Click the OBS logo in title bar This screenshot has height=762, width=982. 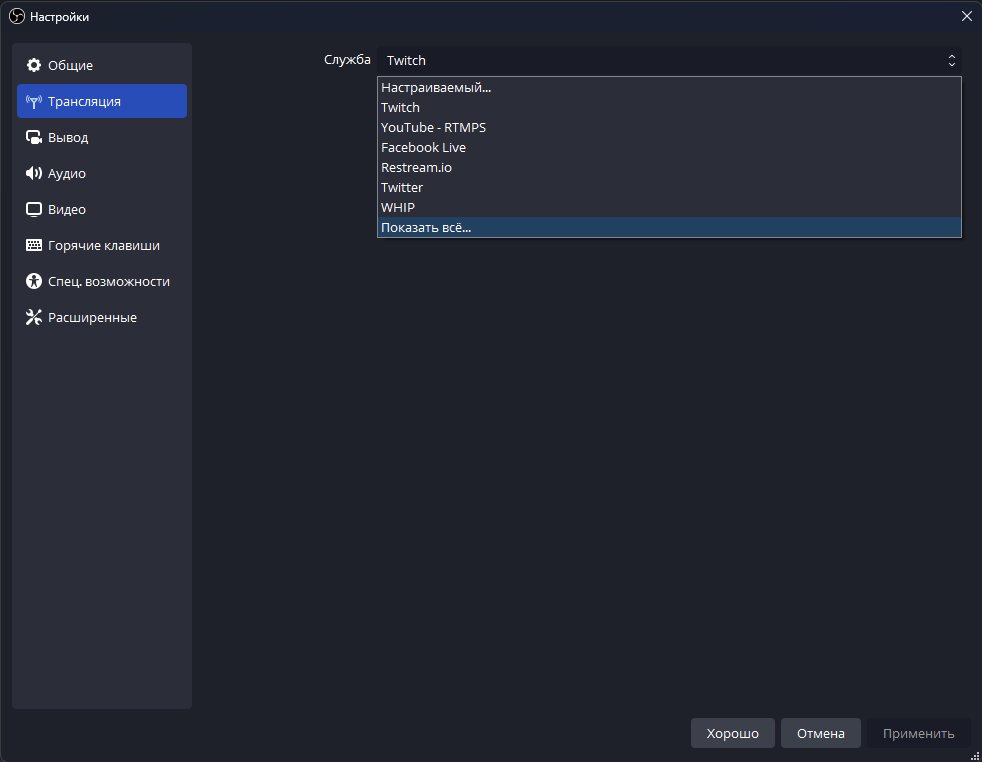tap(17, 17)
